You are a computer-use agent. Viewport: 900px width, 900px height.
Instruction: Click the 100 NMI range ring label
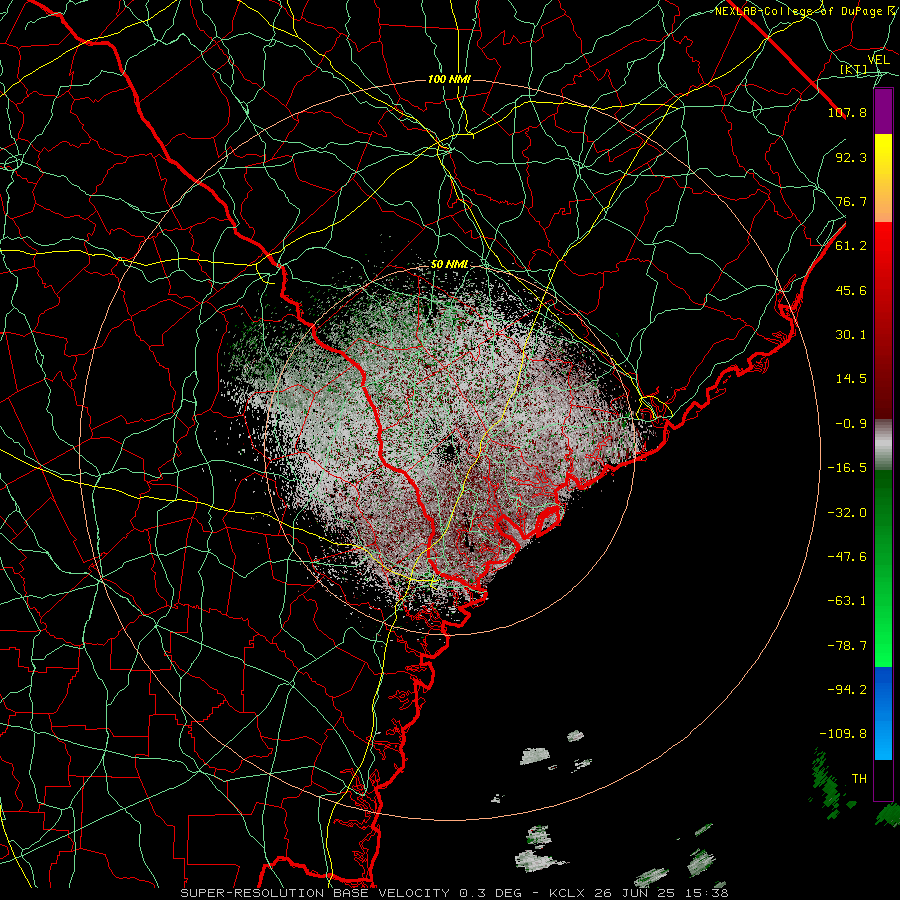tap(449, 79)
